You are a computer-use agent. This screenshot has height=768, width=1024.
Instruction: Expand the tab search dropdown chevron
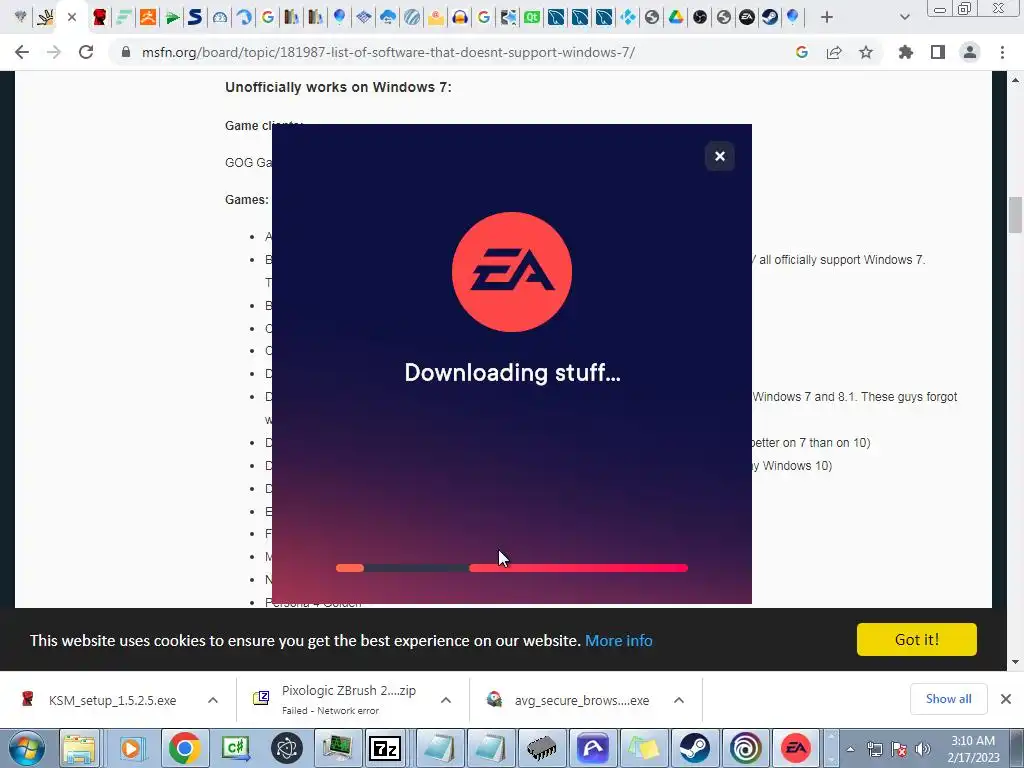904,18
